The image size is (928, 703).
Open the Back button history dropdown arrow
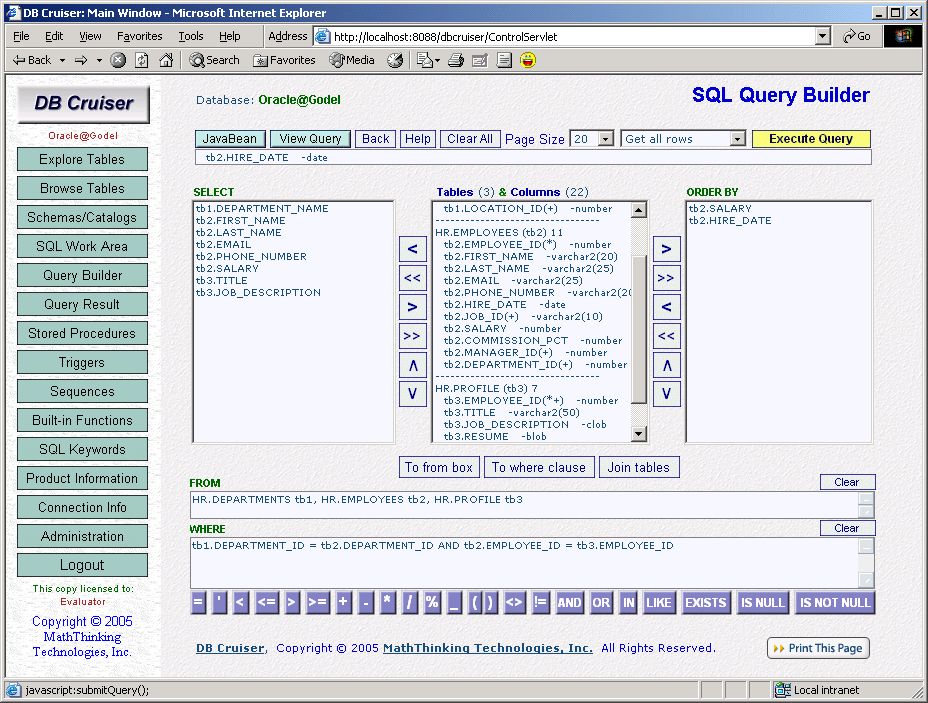click(x=62, y=60)
